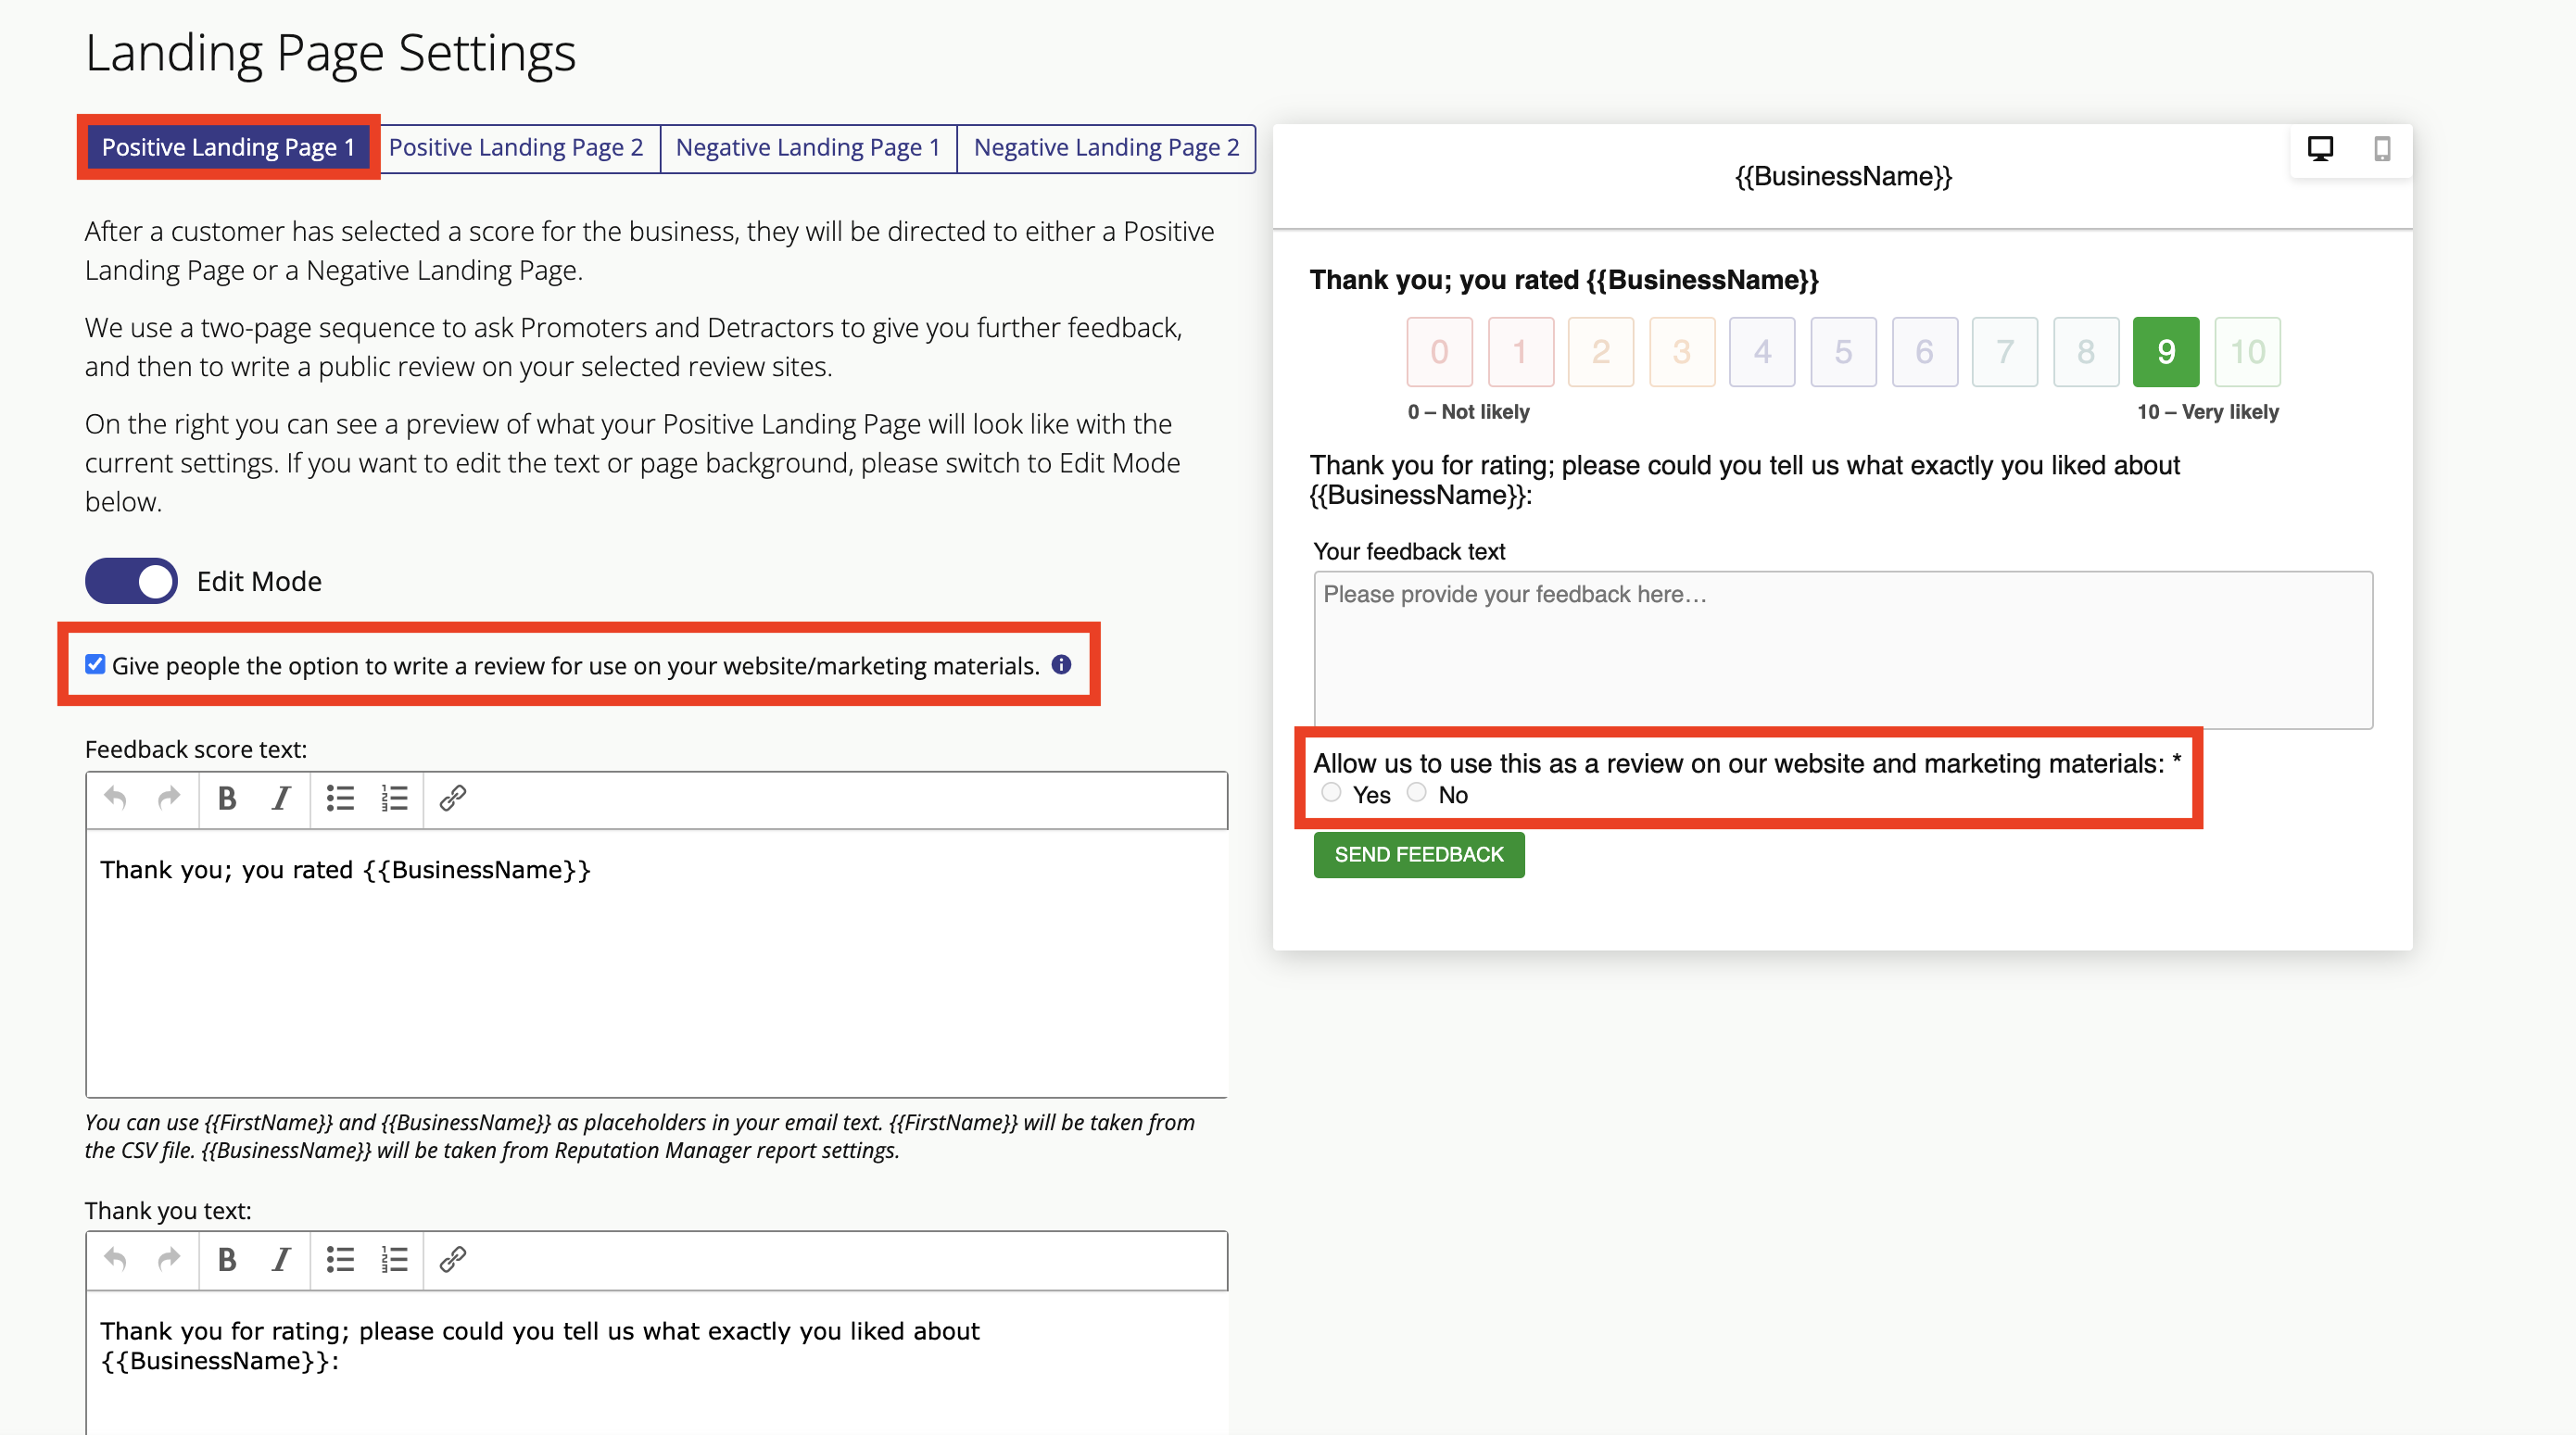2576x1435 pixels.
Task: Click the {{BusinessName}} preview header
Action: (1843, 177)
